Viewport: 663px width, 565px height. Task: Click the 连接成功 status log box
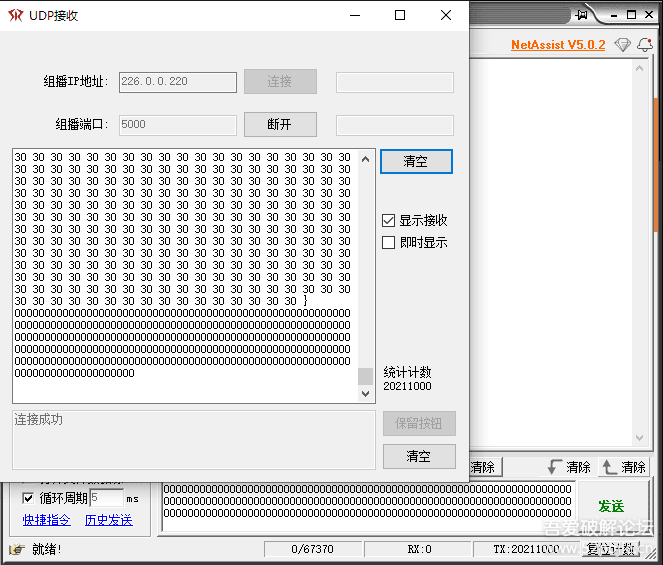coord(194,440)
